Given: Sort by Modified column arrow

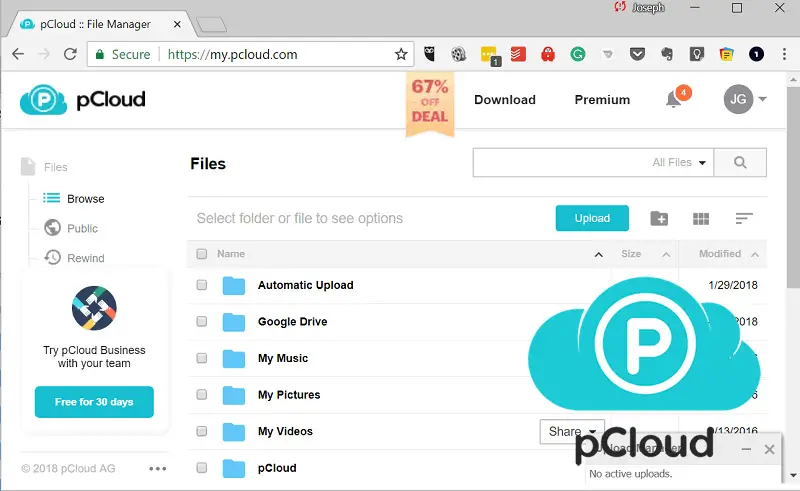Looking at the screenshot, I should [x=755, y=254].
